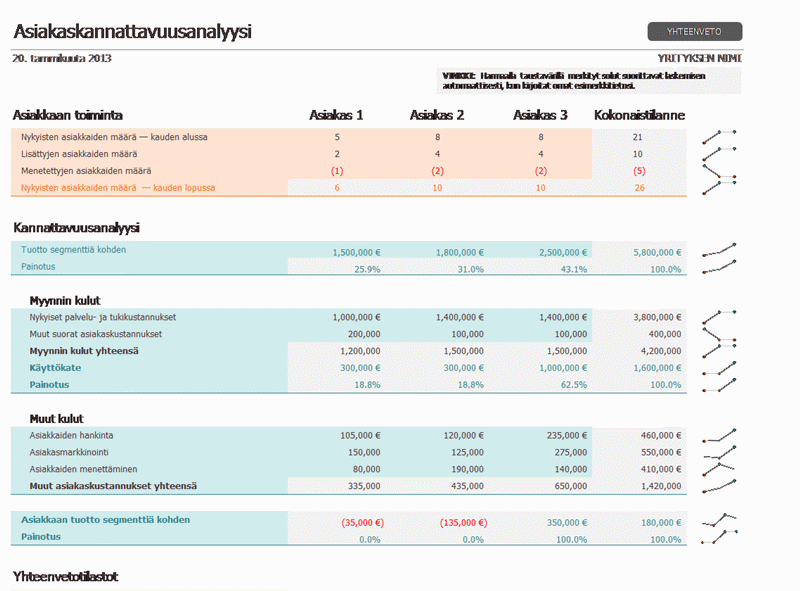
Task: Select Asiakas 2 customer loss cost 190,000
Action: (467, 469)
